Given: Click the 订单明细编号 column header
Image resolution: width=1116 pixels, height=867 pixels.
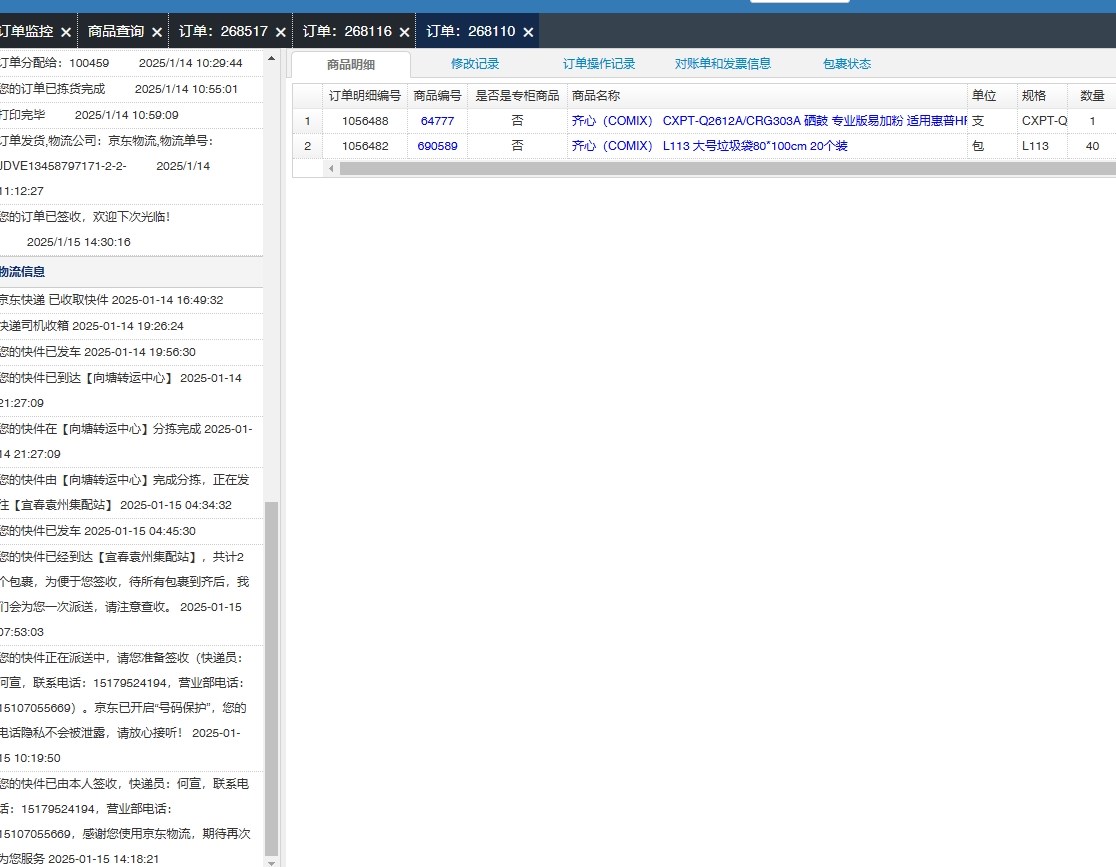Looking at the screenshot, I should tap(364, 95).
